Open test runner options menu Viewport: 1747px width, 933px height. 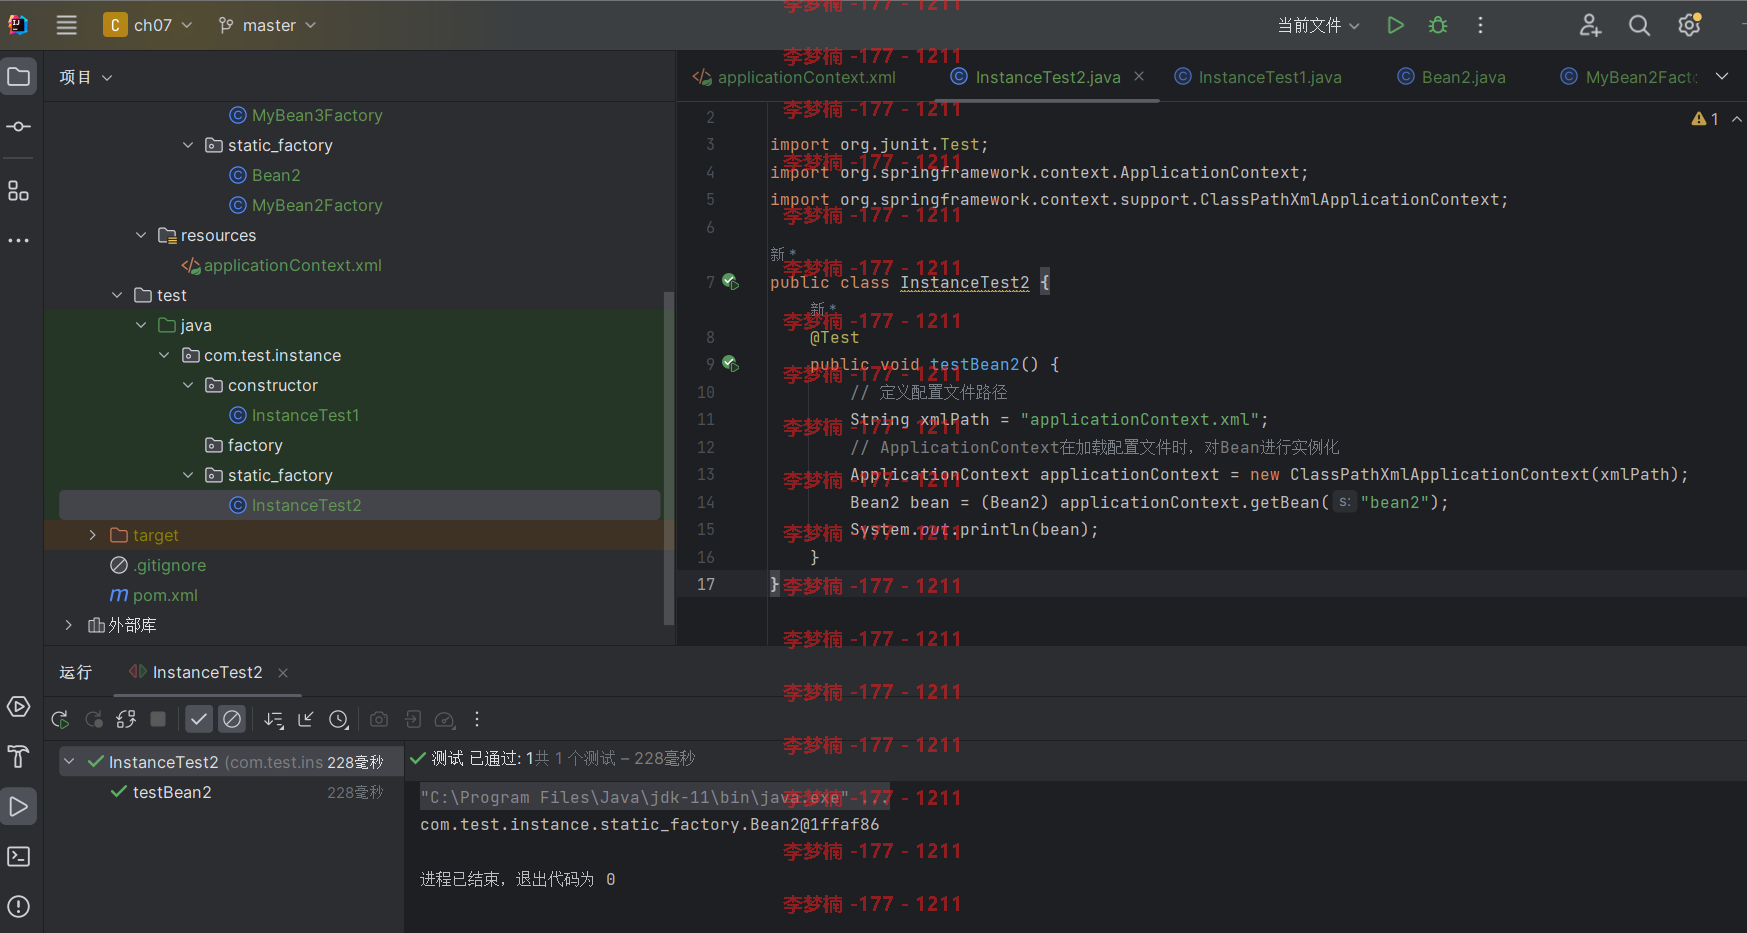coord(477,719)
